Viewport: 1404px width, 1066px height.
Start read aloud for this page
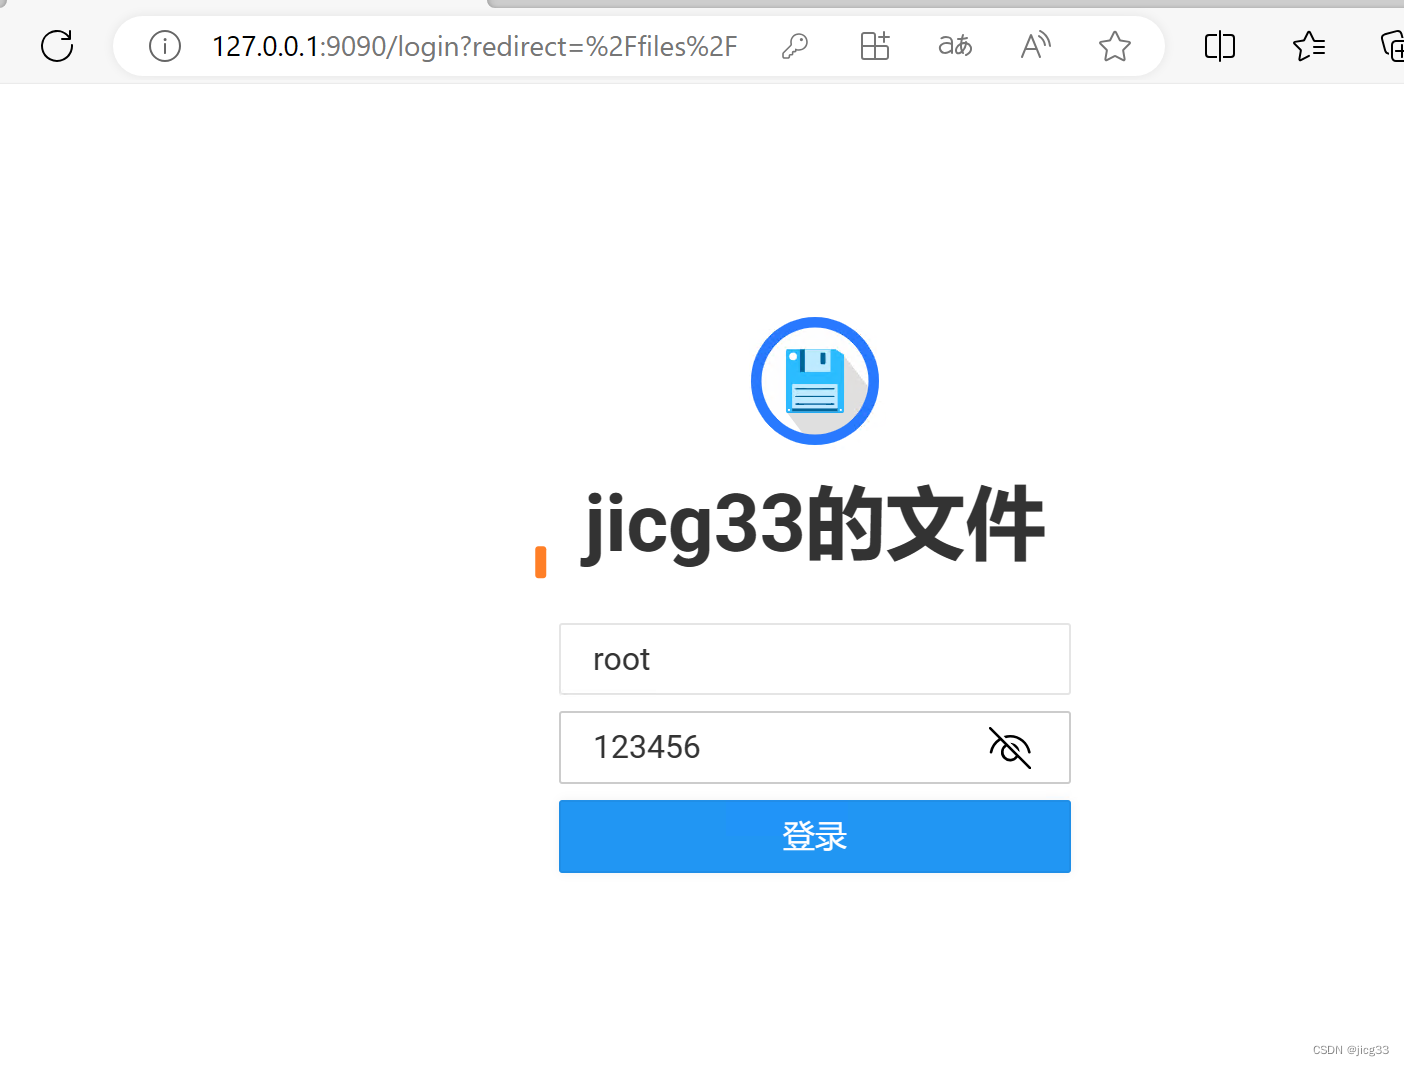(1035, 46)
